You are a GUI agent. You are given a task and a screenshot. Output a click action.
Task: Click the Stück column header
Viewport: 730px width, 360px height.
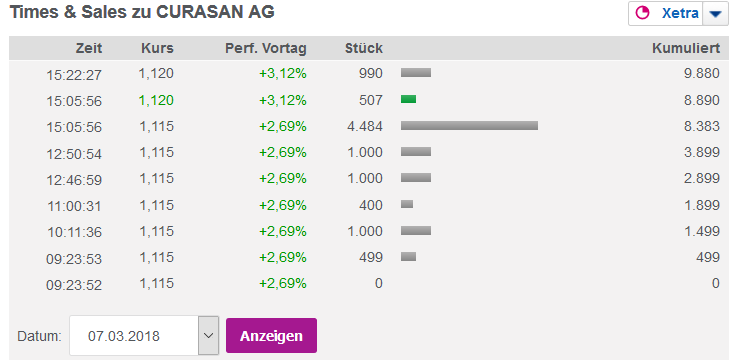[x=364, y=48]
